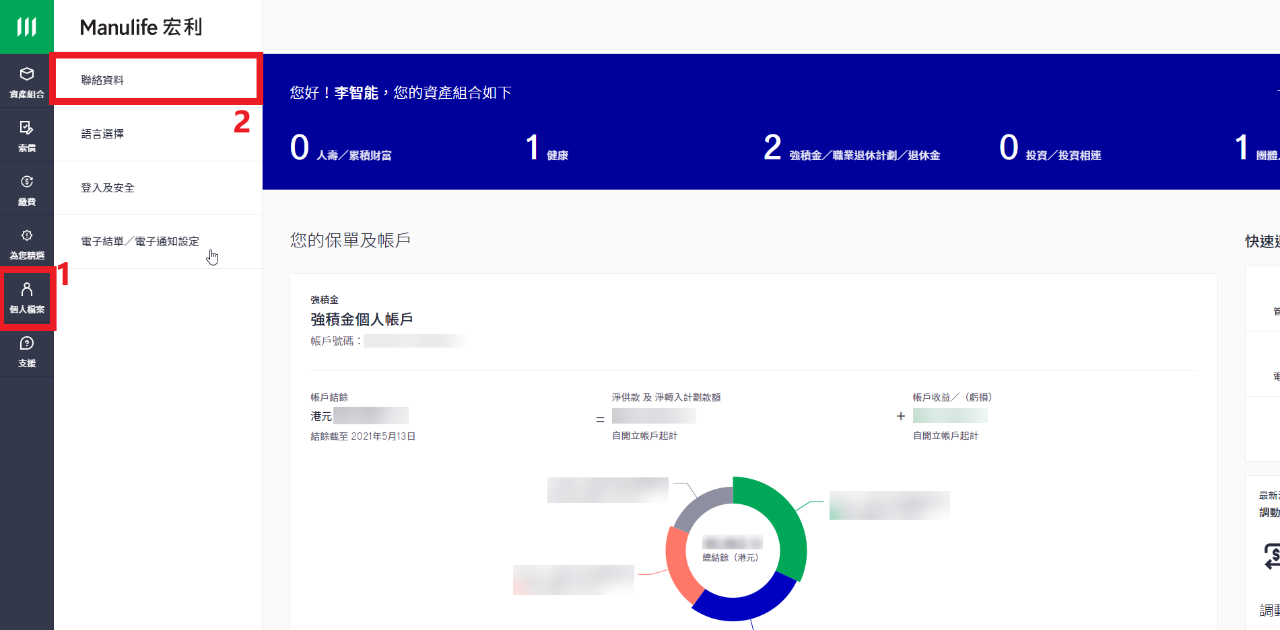
Task: Open 索償 claims in the sidebar
Action: pyautogui.click(x=27, y=135)
